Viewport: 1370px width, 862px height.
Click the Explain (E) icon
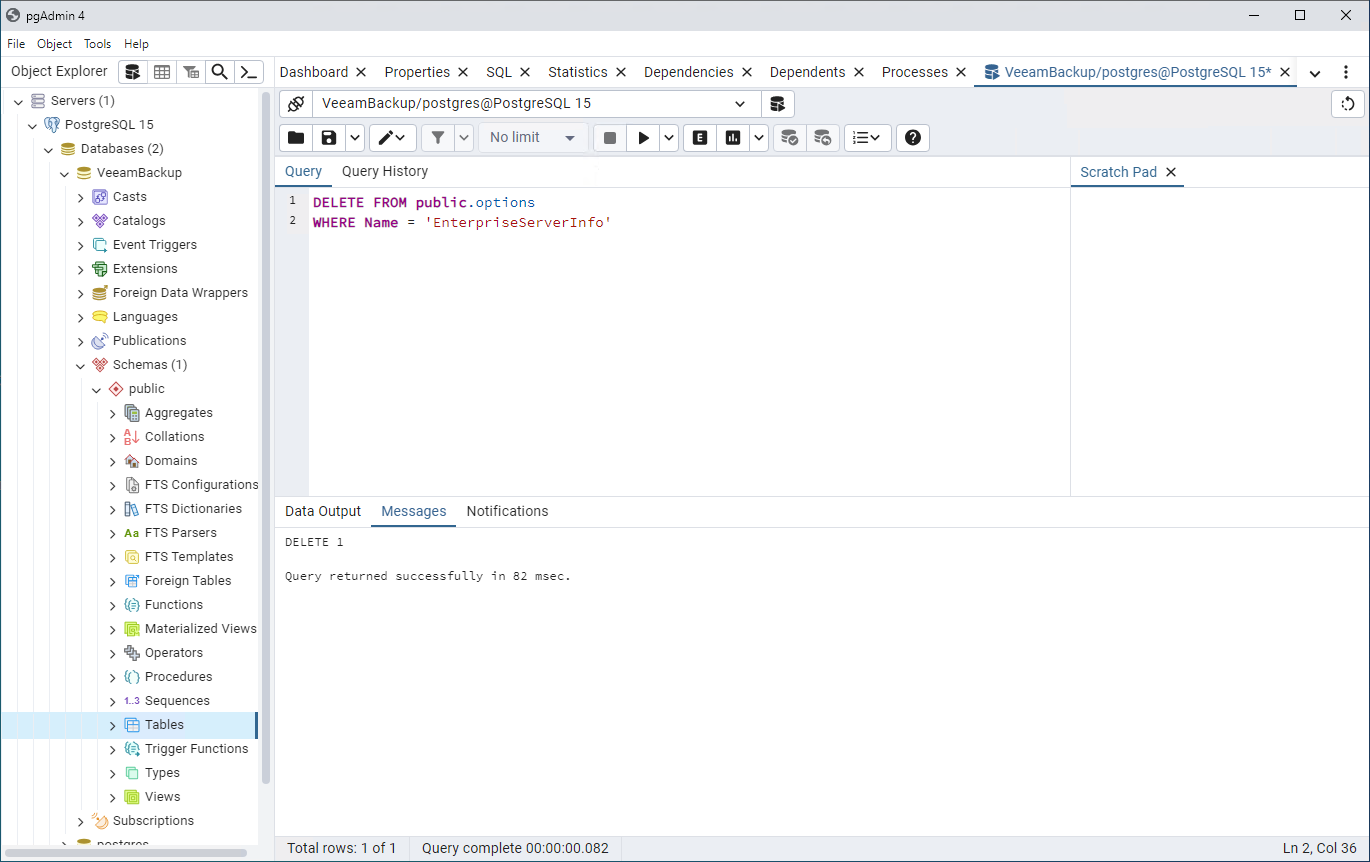click(700, 138)
